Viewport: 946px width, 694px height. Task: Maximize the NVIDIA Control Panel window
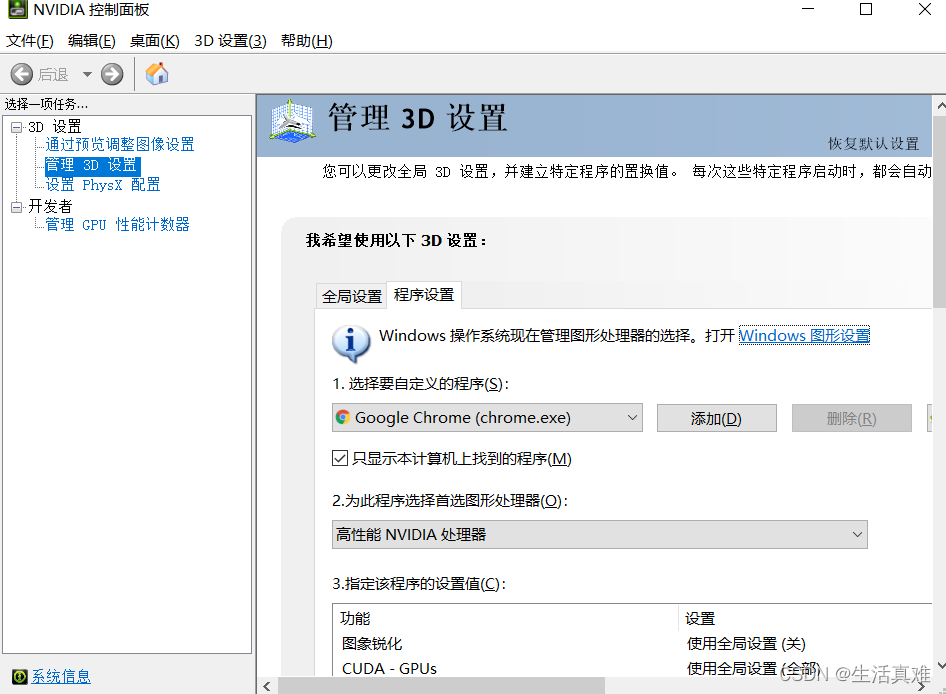866,9
